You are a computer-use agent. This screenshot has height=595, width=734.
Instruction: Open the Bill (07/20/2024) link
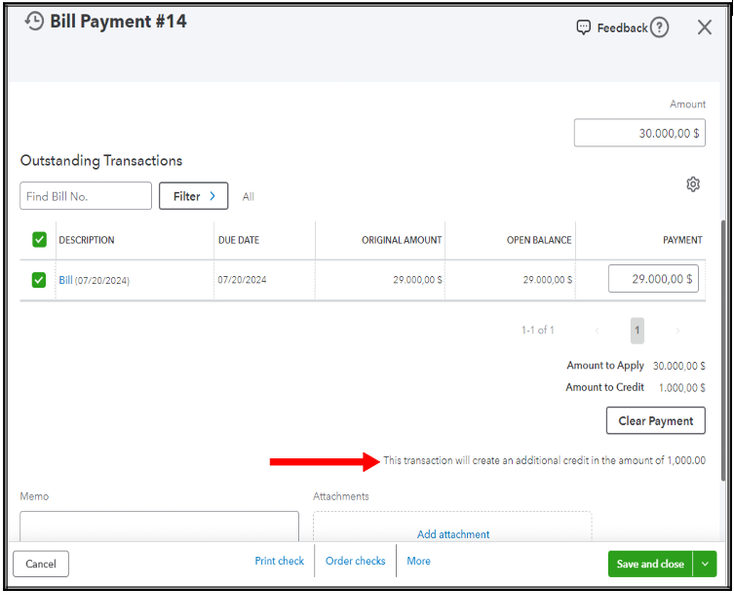(66, 280)
